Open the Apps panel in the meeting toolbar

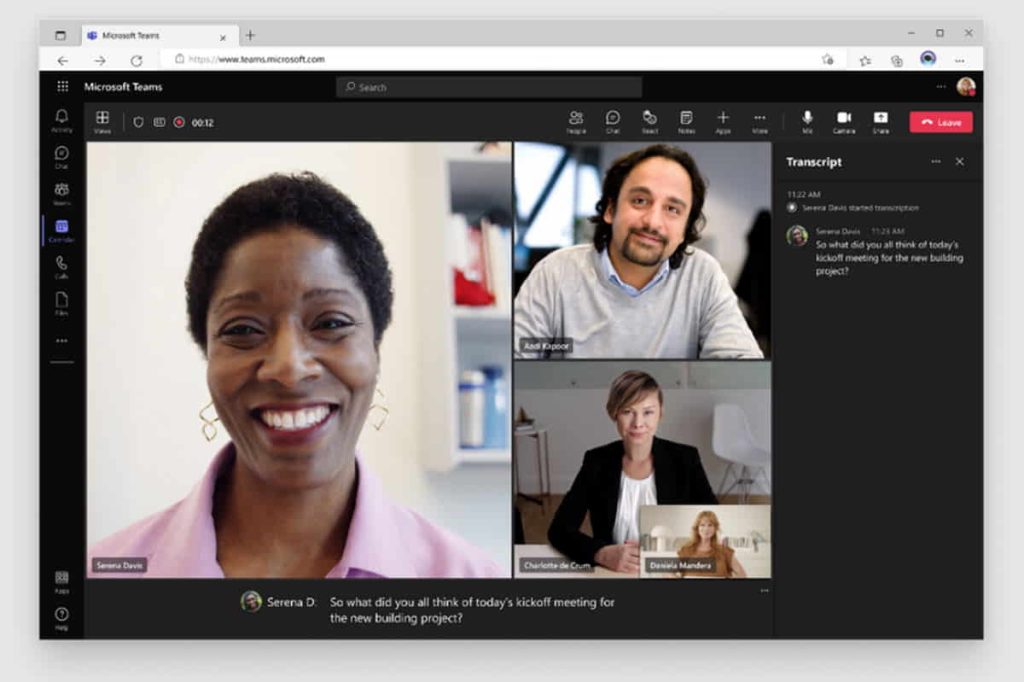tap(723, 121)
